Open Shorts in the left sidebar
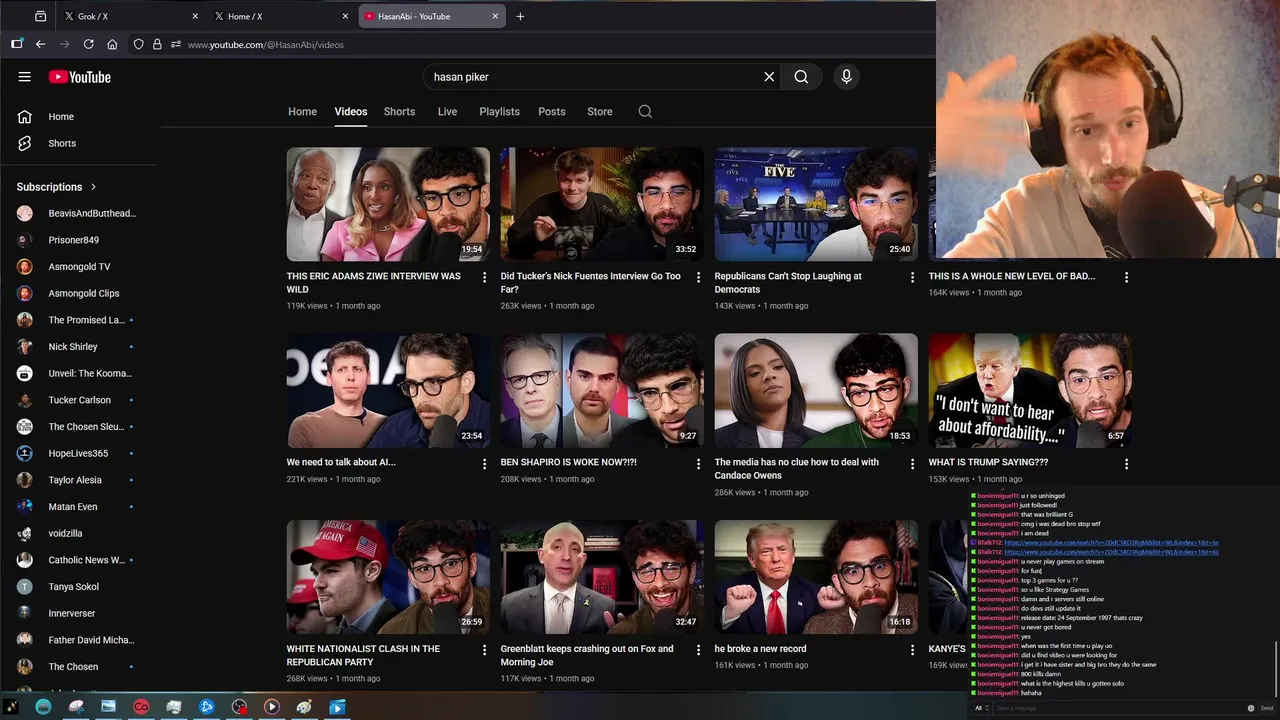This screenshot has height=720, width=1280. [62, 143]
